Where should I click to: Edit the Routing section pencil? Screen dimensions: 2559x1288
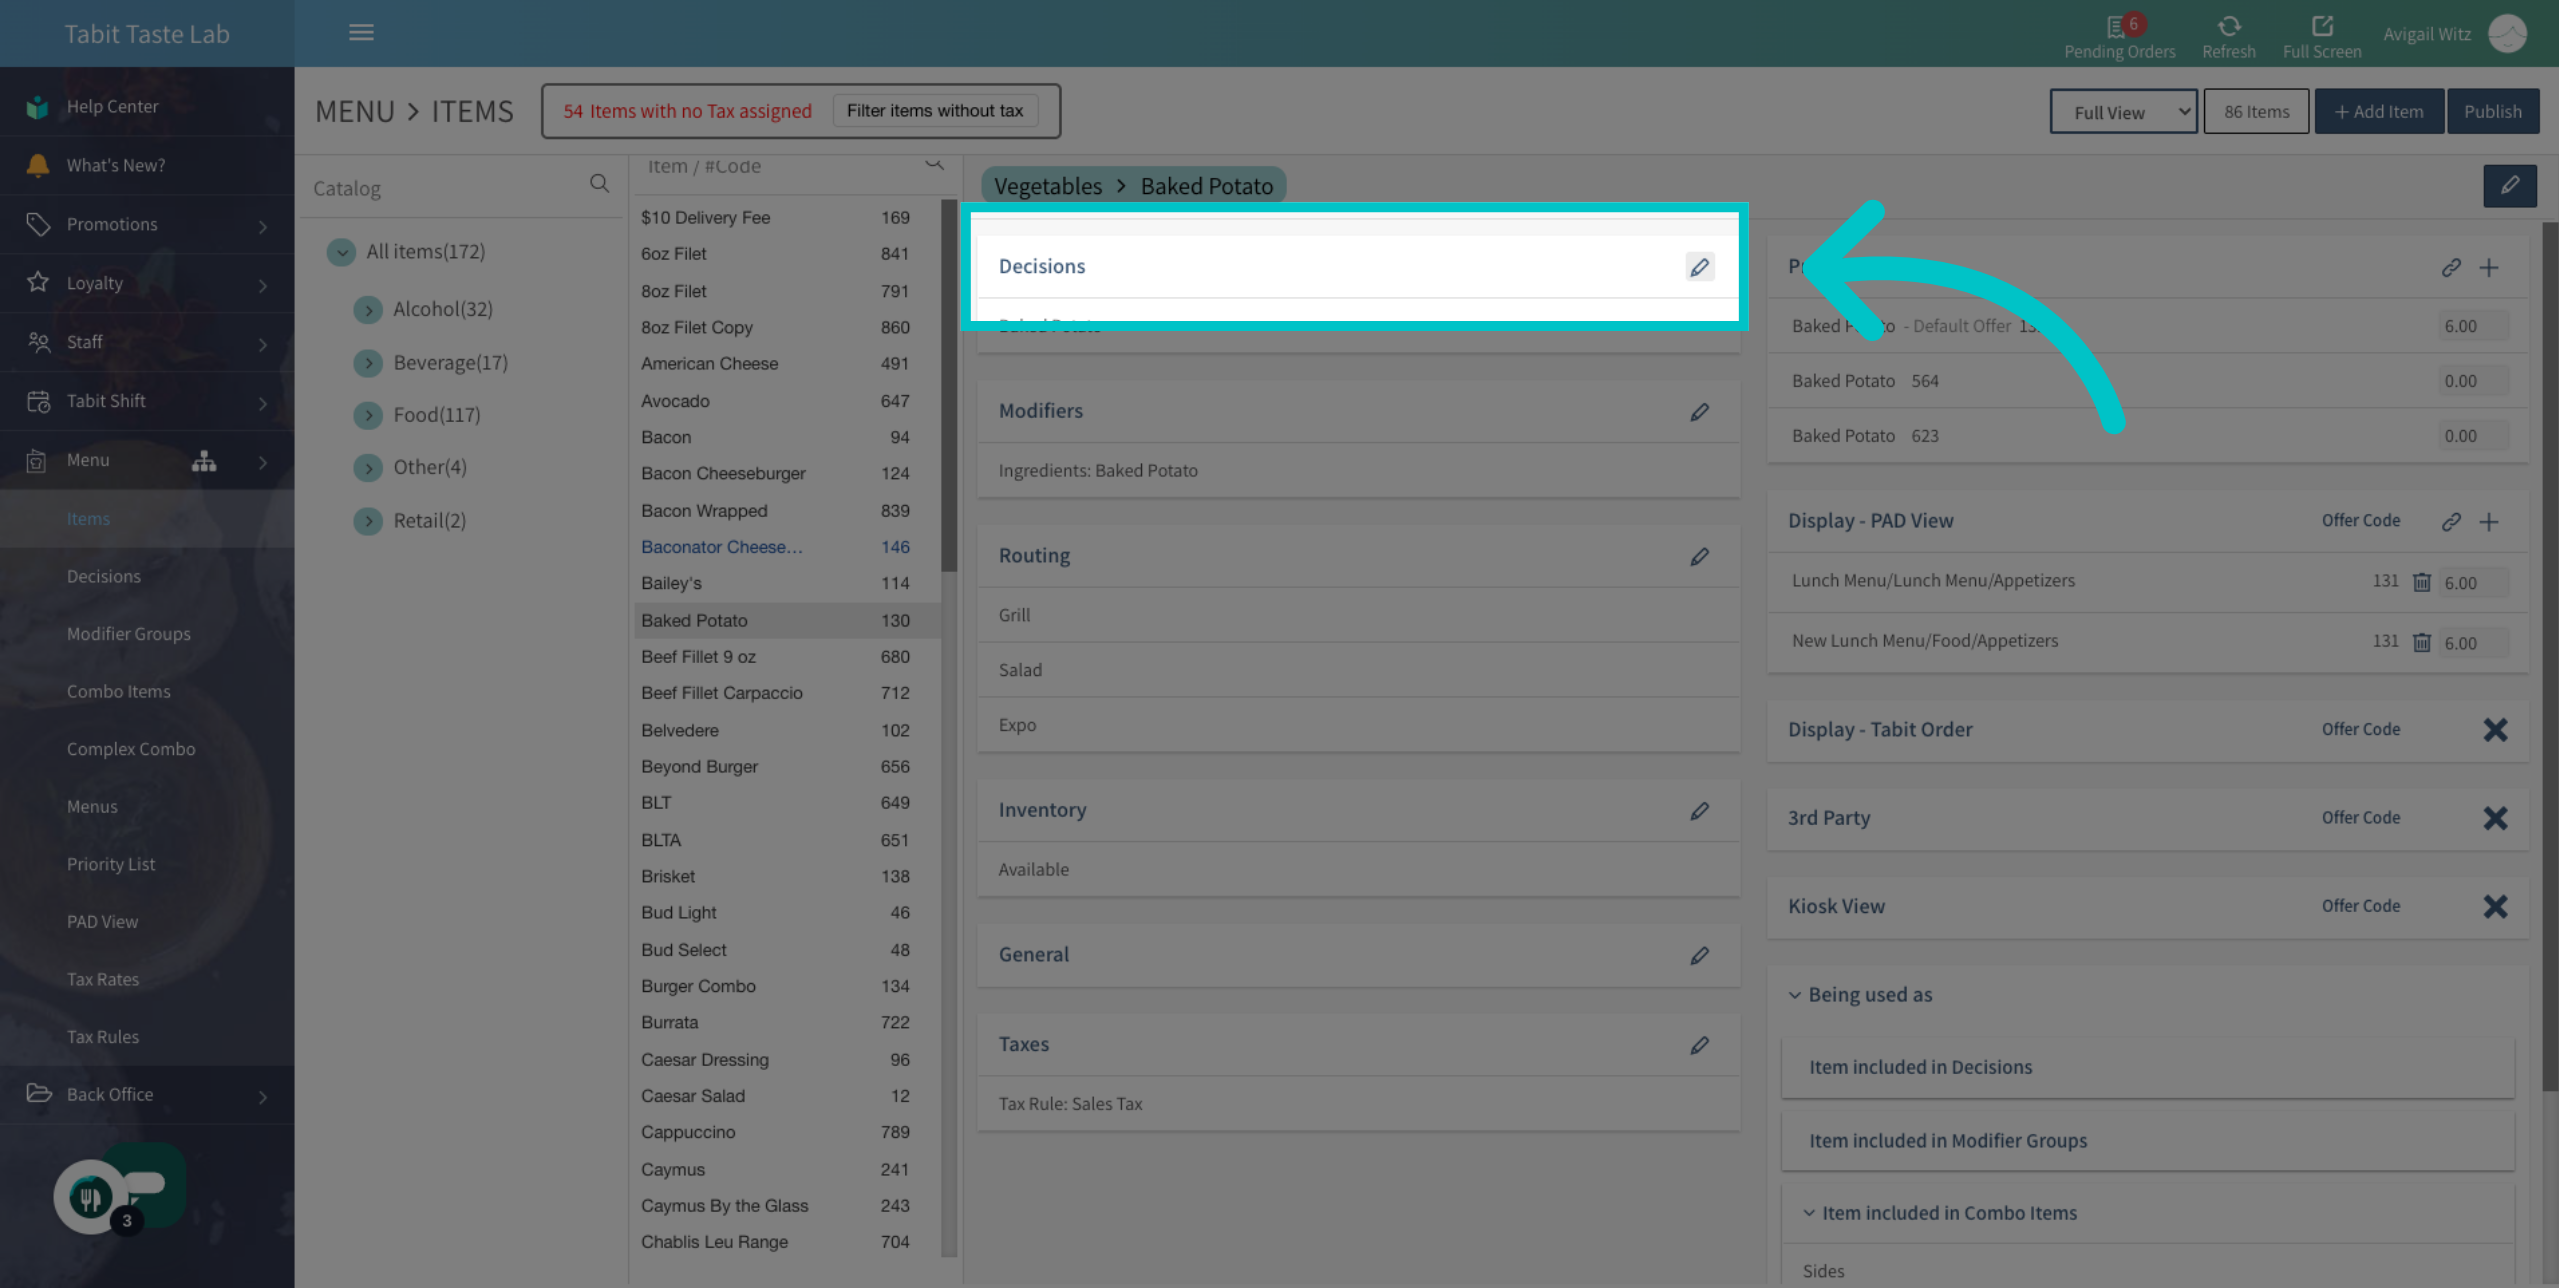(1699, 556)
